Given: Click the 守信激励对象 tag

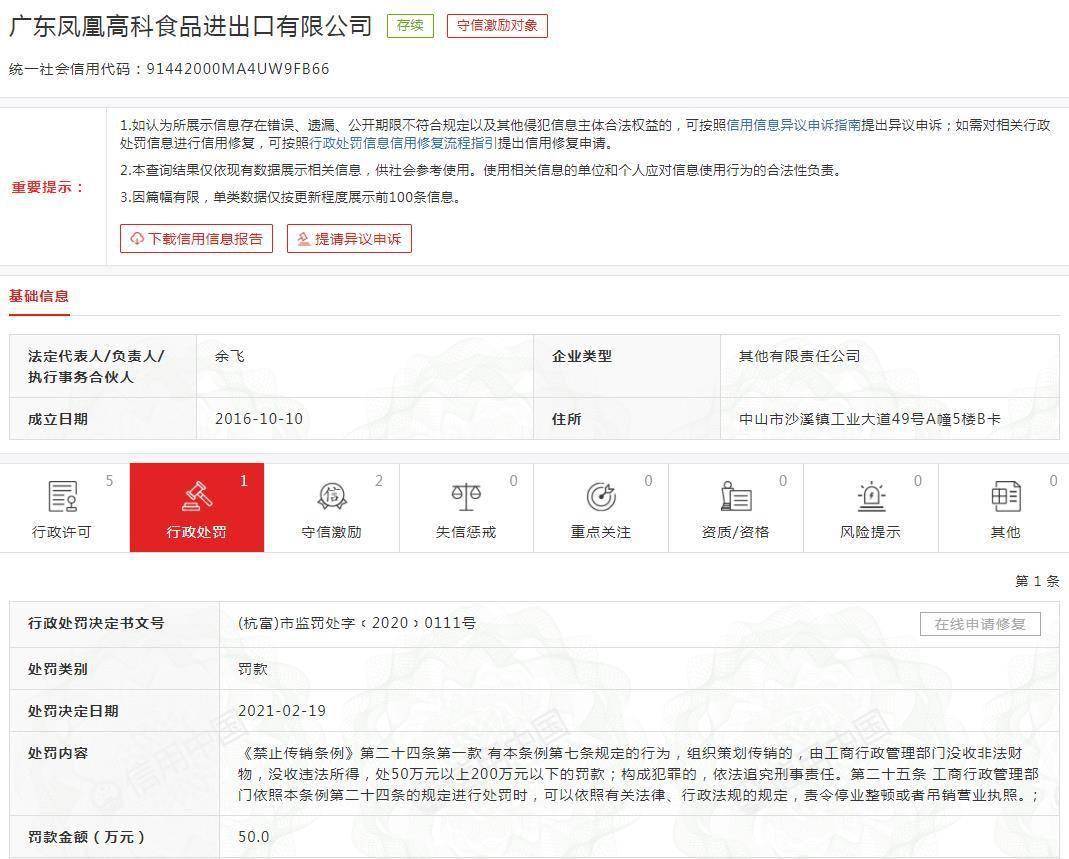Looking at the screenshot, I should point(497,26).
